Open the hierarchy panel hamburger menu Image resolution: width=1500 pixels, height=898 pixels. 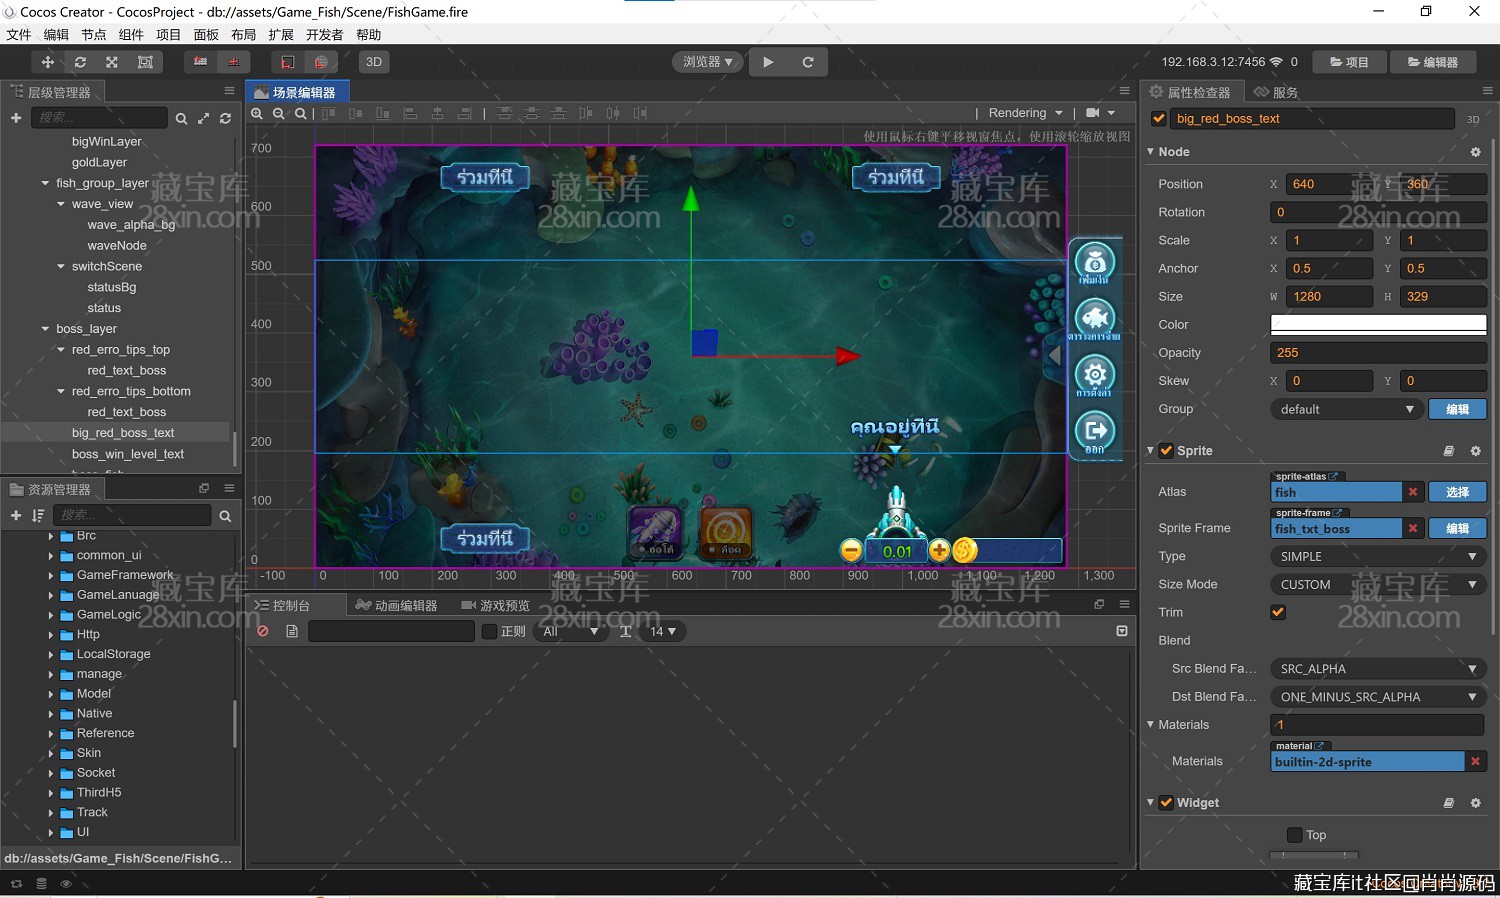pyautogui.click(x=229, y=91)
